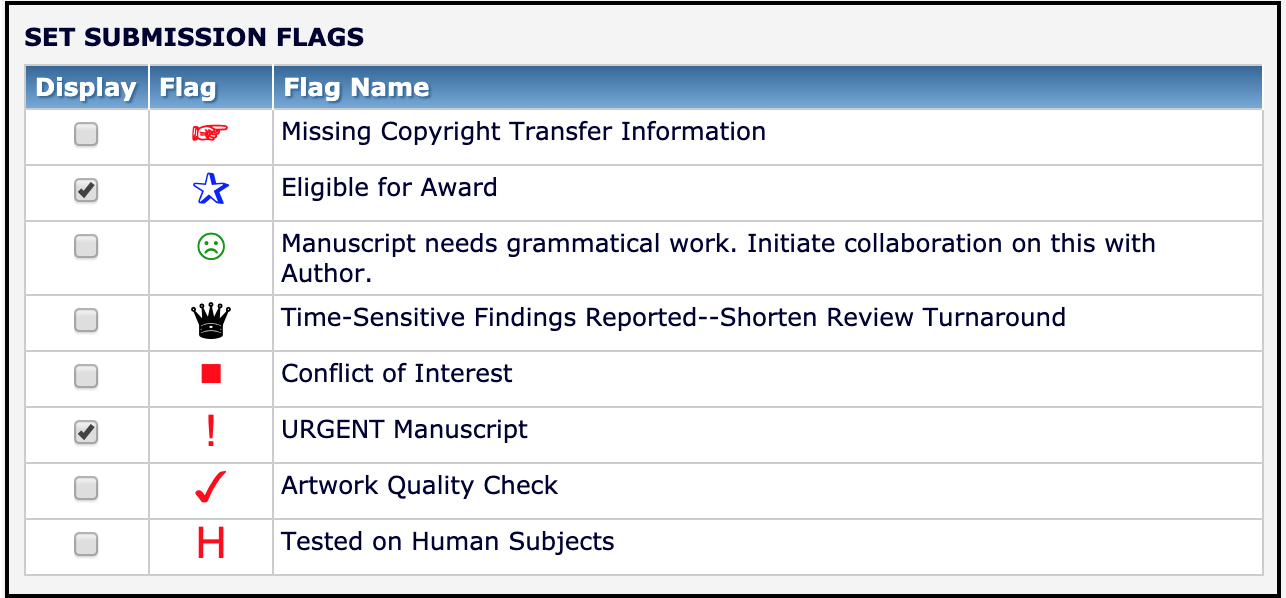Enable the Missing Copyright Transfer Information checkbox
This screenshot has width=1286, height=598.
[86, 134]
